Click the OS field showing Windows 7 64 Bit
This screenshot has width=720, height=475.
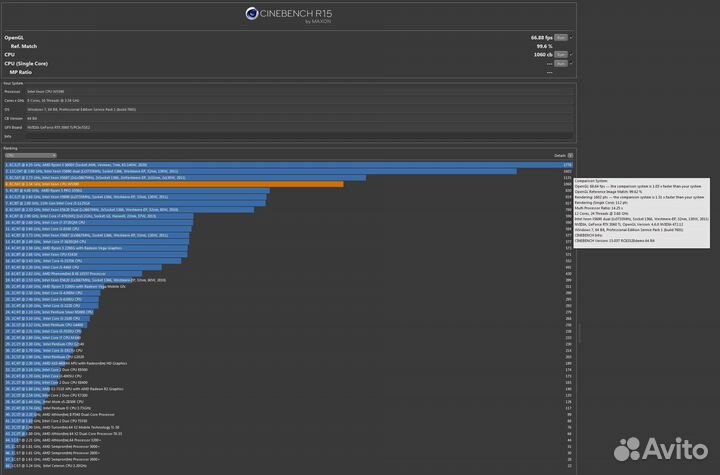[x=299, y=110]
